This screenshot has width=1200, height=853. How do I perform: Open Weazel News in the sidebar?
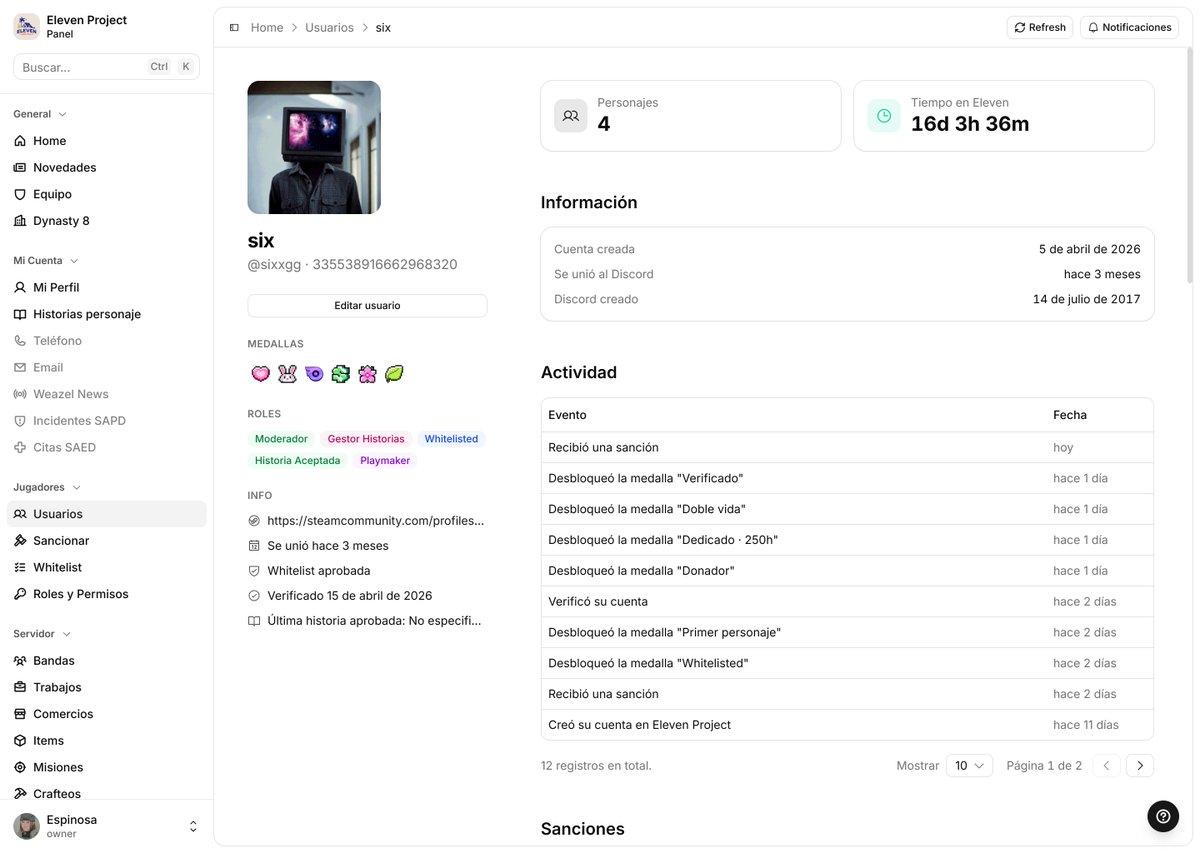[106, 394]
